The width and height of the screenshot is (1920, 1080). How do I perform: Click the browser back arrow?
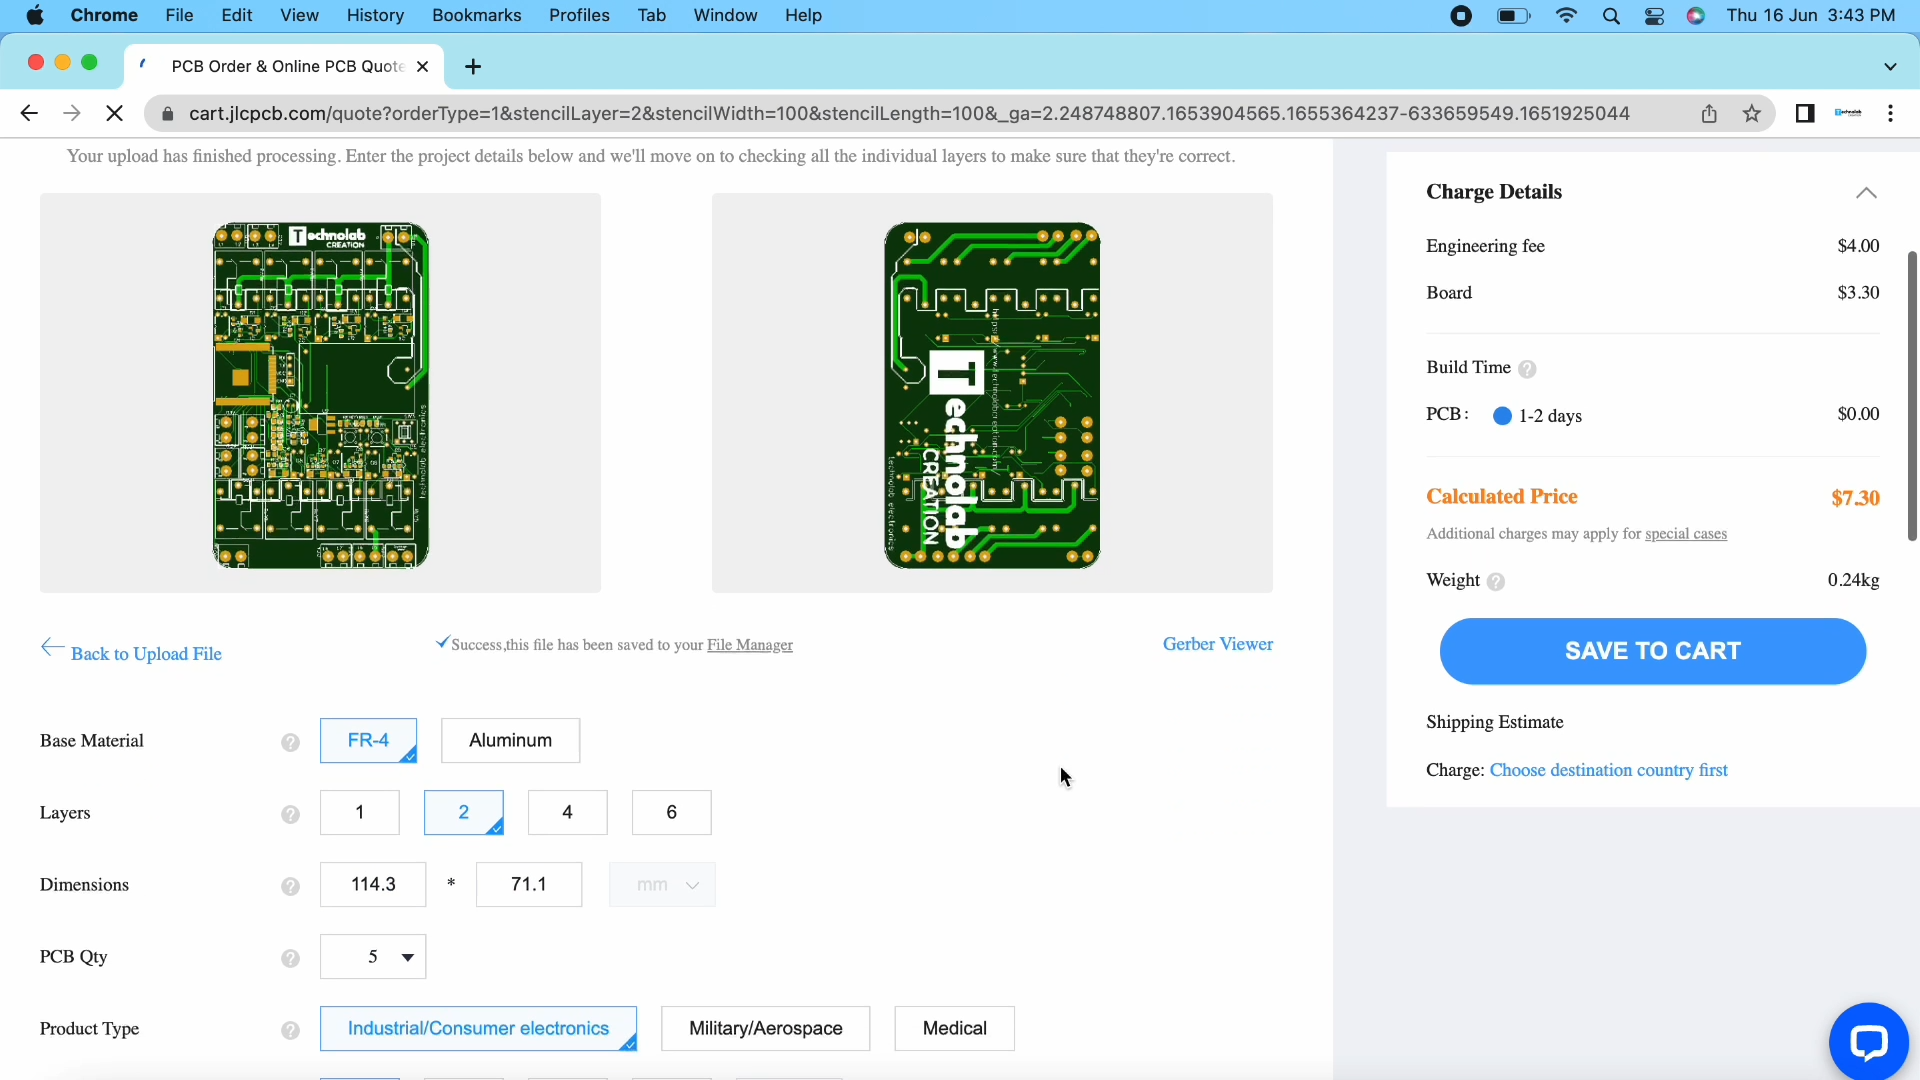(x=29, y=113)
